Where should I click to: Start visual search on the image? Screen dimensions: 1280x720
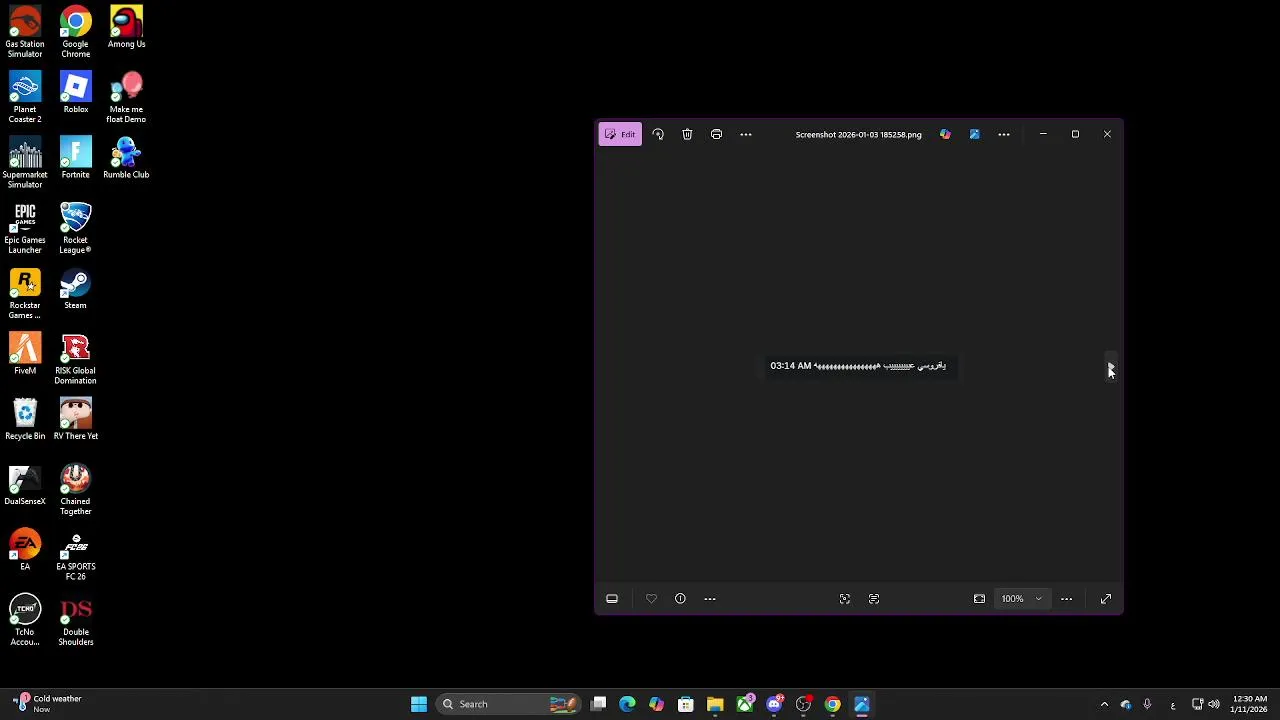tap(845, 599)
